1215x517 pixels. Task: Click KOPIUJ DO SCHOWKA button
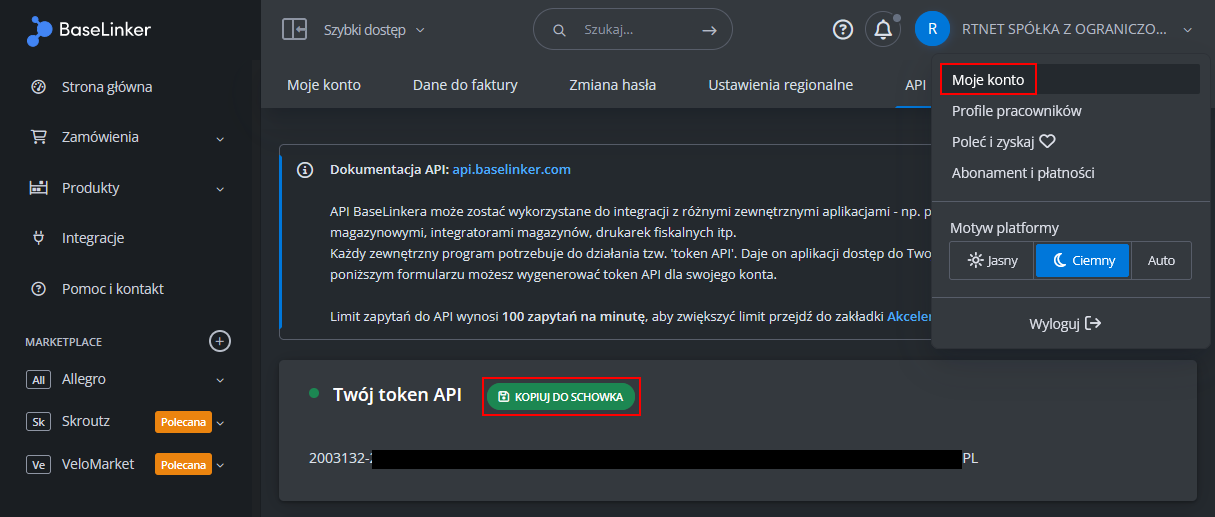coord(561,397)
